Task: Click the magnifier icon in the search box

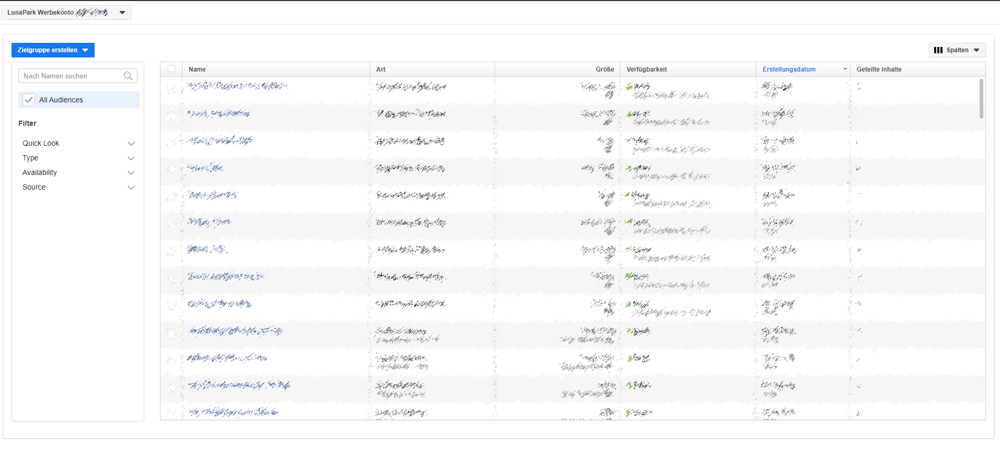Action: pyautogui.click(x=129, y=76)
